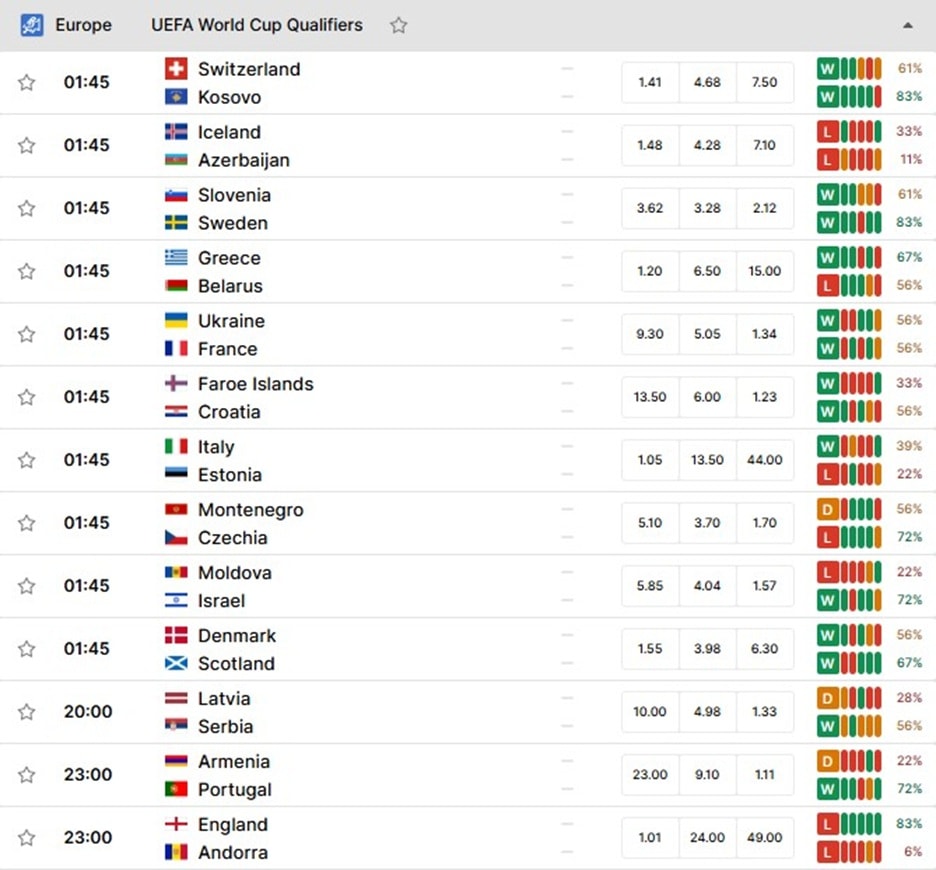Select away win odds 1.34 for France
Image resolution: width=936 pixels, height=870 pixels.
pyautogui.click(x=765, y=334)
